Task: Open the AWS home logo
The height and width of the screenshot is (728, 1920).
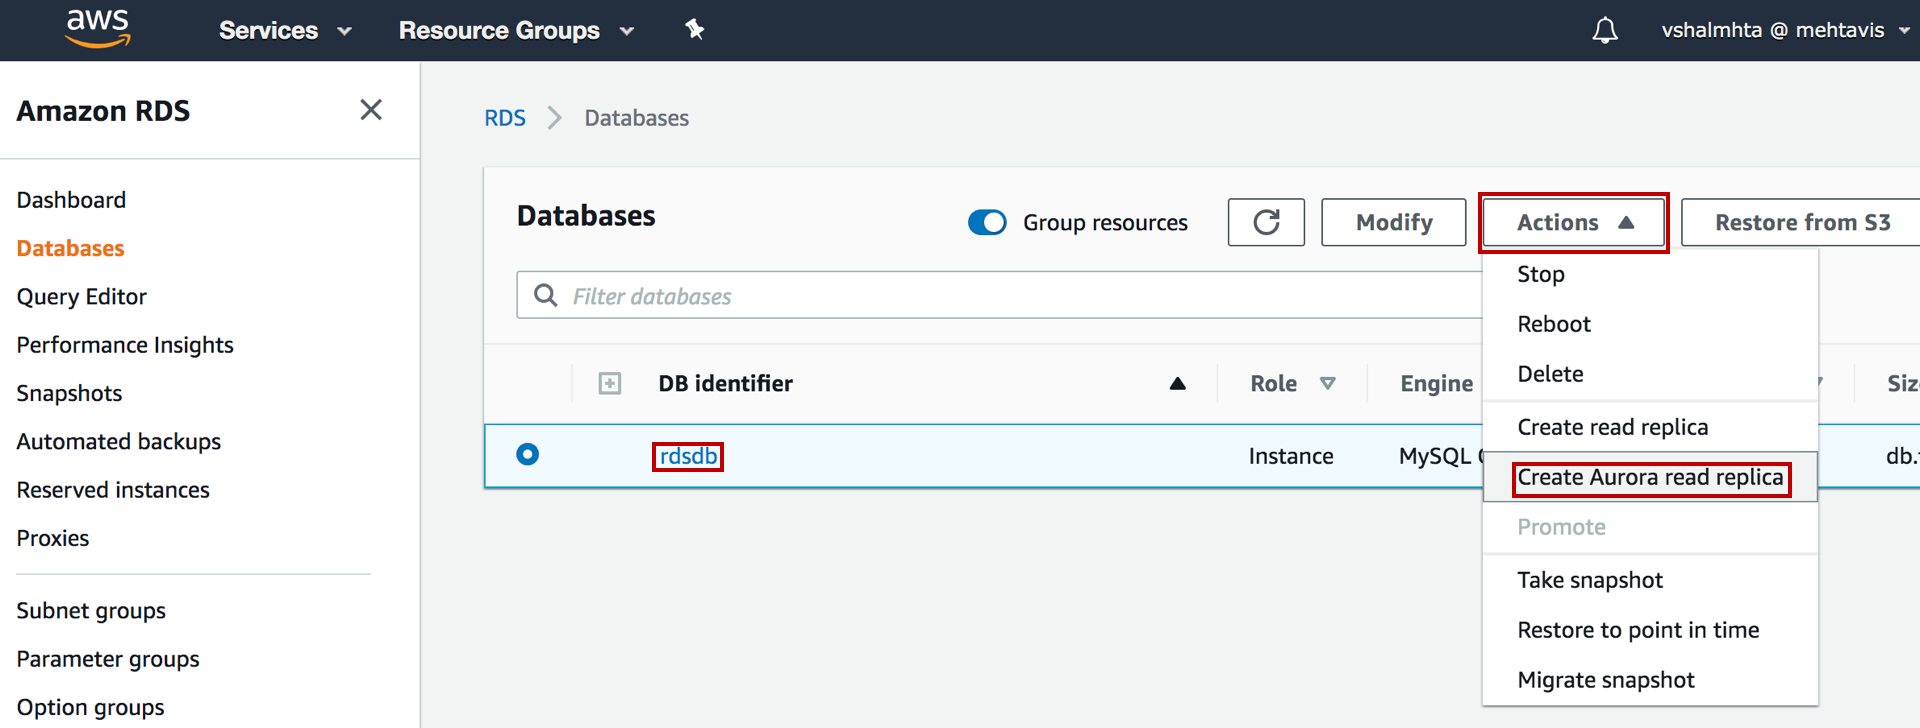Action: [98, 29]
